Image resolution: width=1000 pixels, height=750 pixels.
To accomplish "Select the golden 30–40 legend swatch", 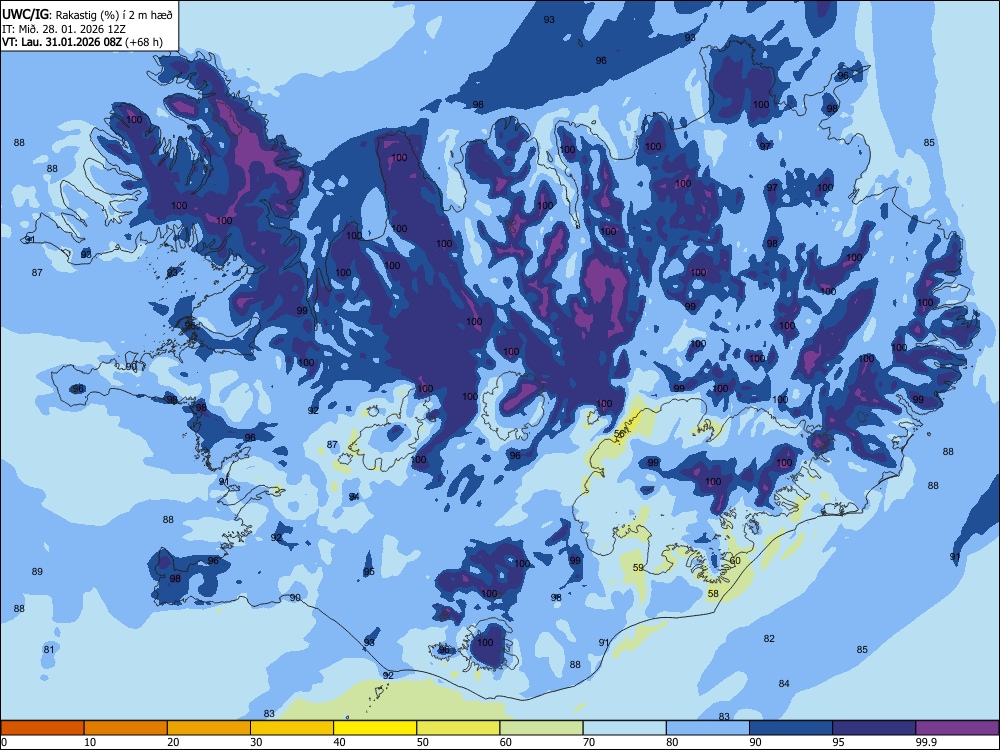I will 292,728.
